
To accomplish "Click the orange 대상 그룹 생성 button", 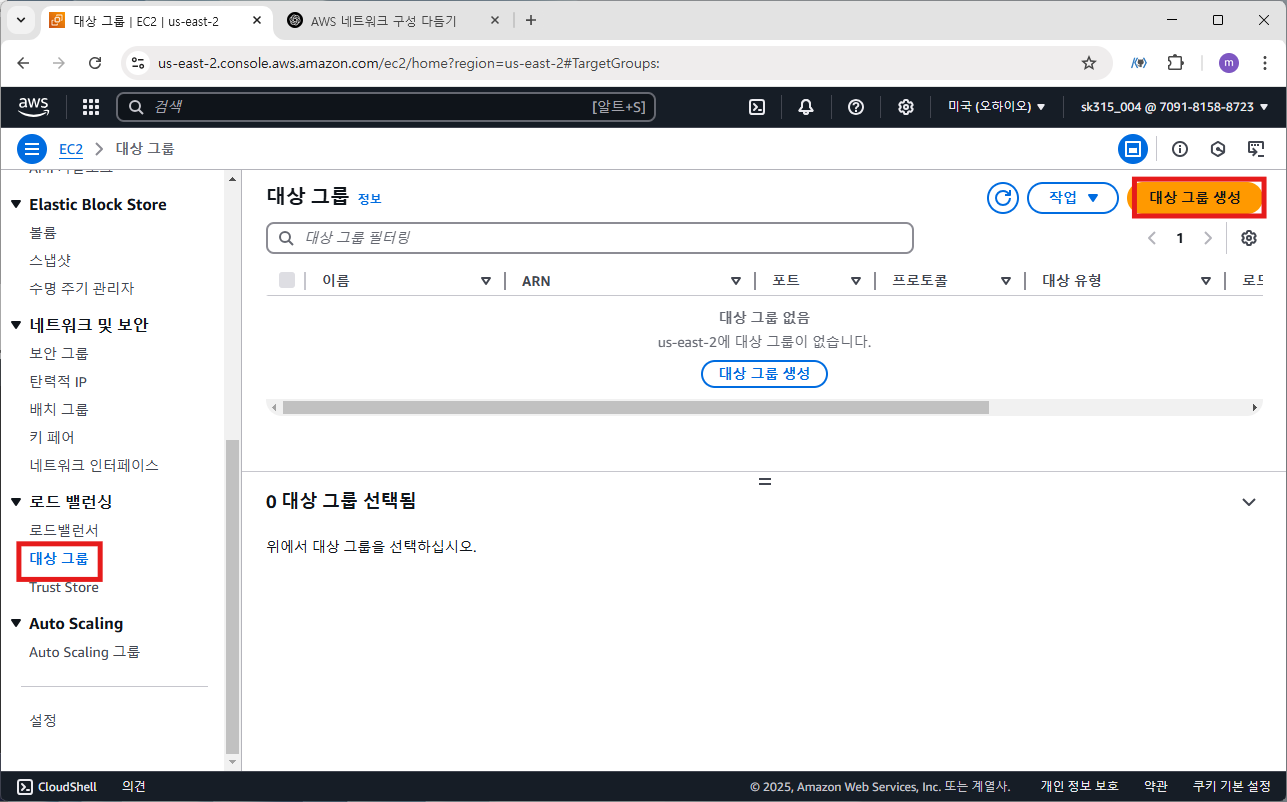I will coord(1195,198).
